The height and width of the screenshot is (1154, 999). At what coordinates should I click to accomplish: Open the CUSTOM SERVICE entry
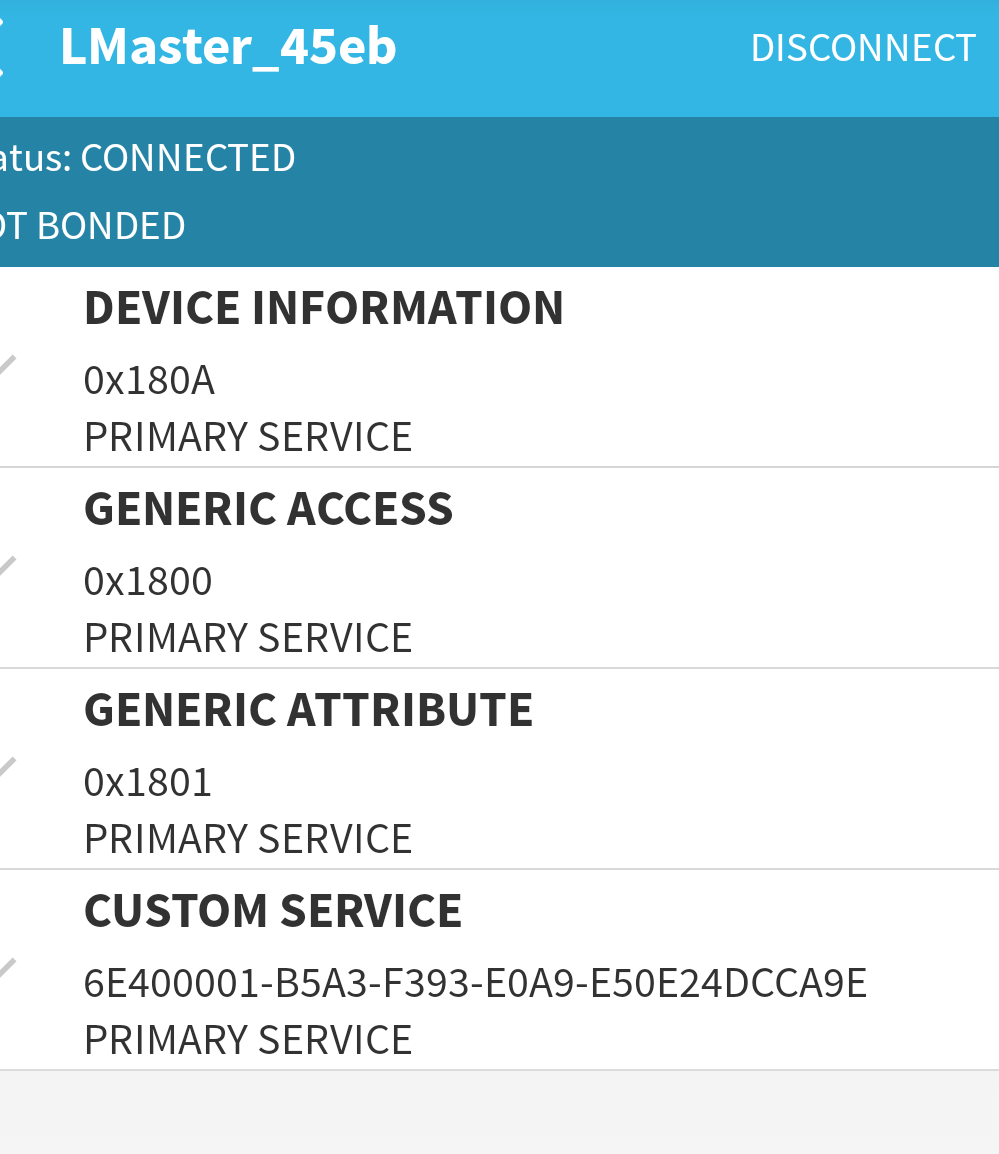coord(273,911)
